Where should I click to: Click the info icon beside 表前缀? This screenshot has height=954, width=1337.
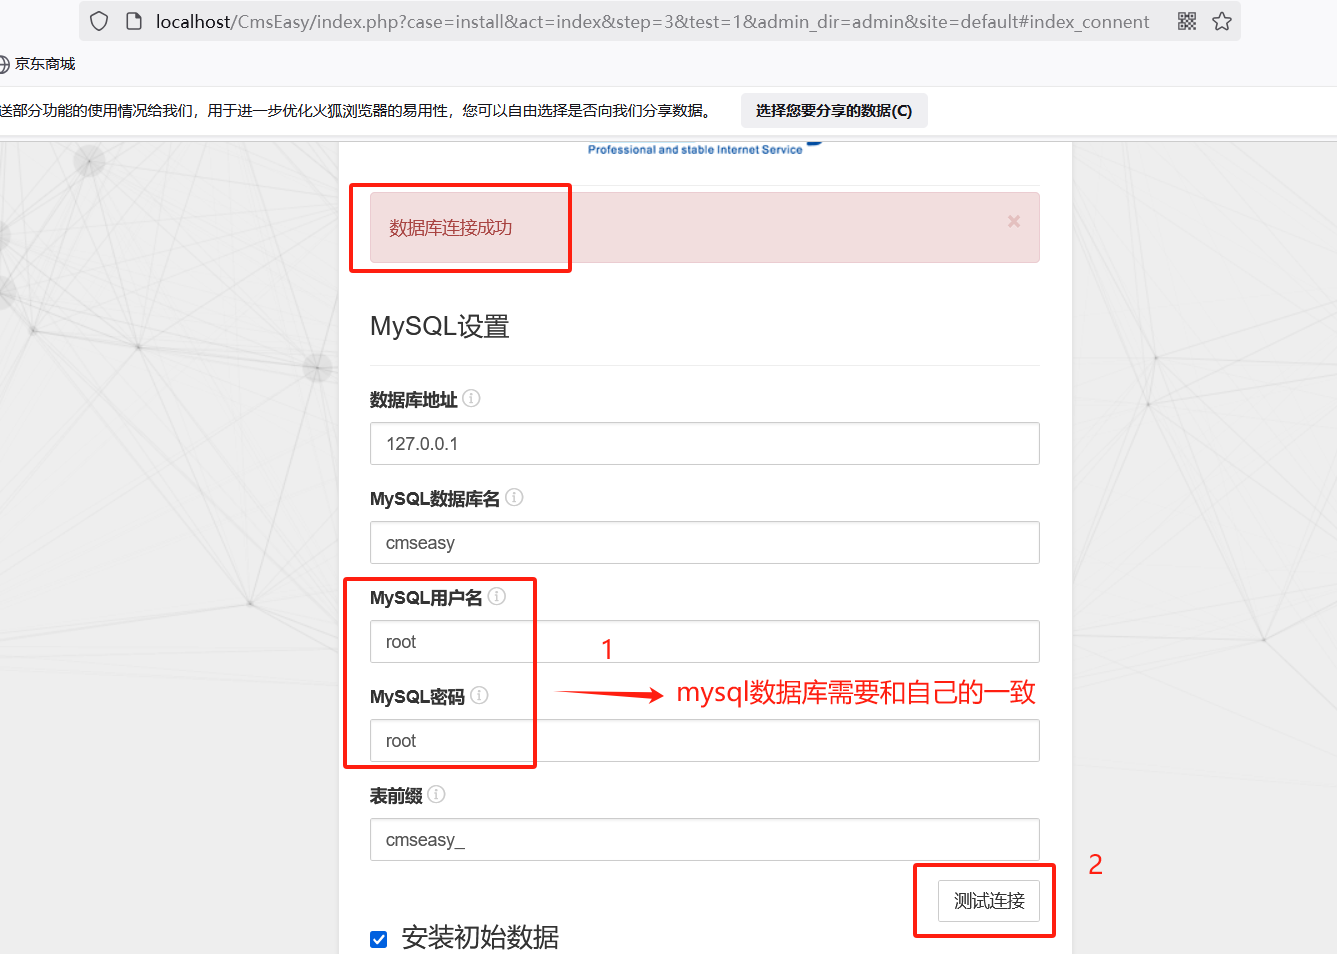(x=436, y=794)
